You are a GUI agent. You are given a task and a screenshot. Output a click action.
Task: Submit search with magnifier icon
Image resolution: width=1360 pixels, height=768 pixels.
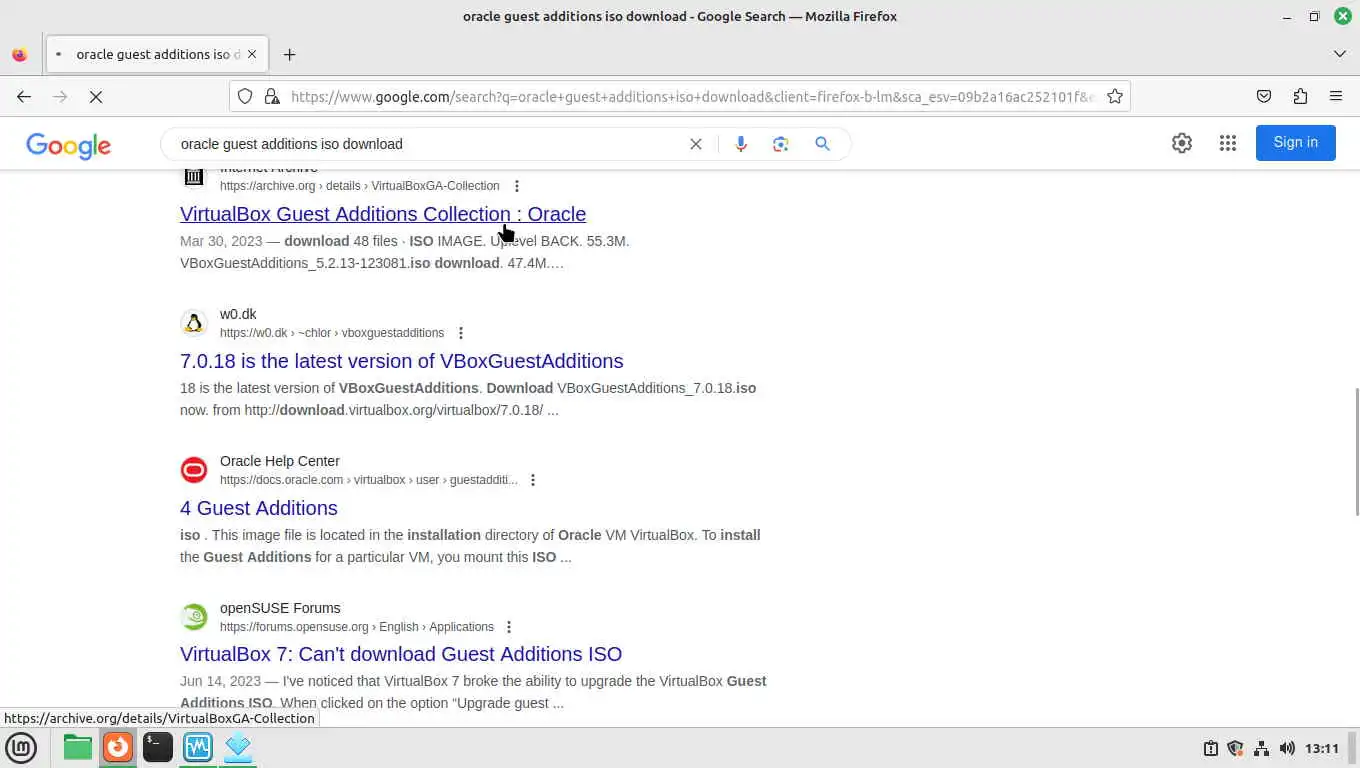pos(822,144)
